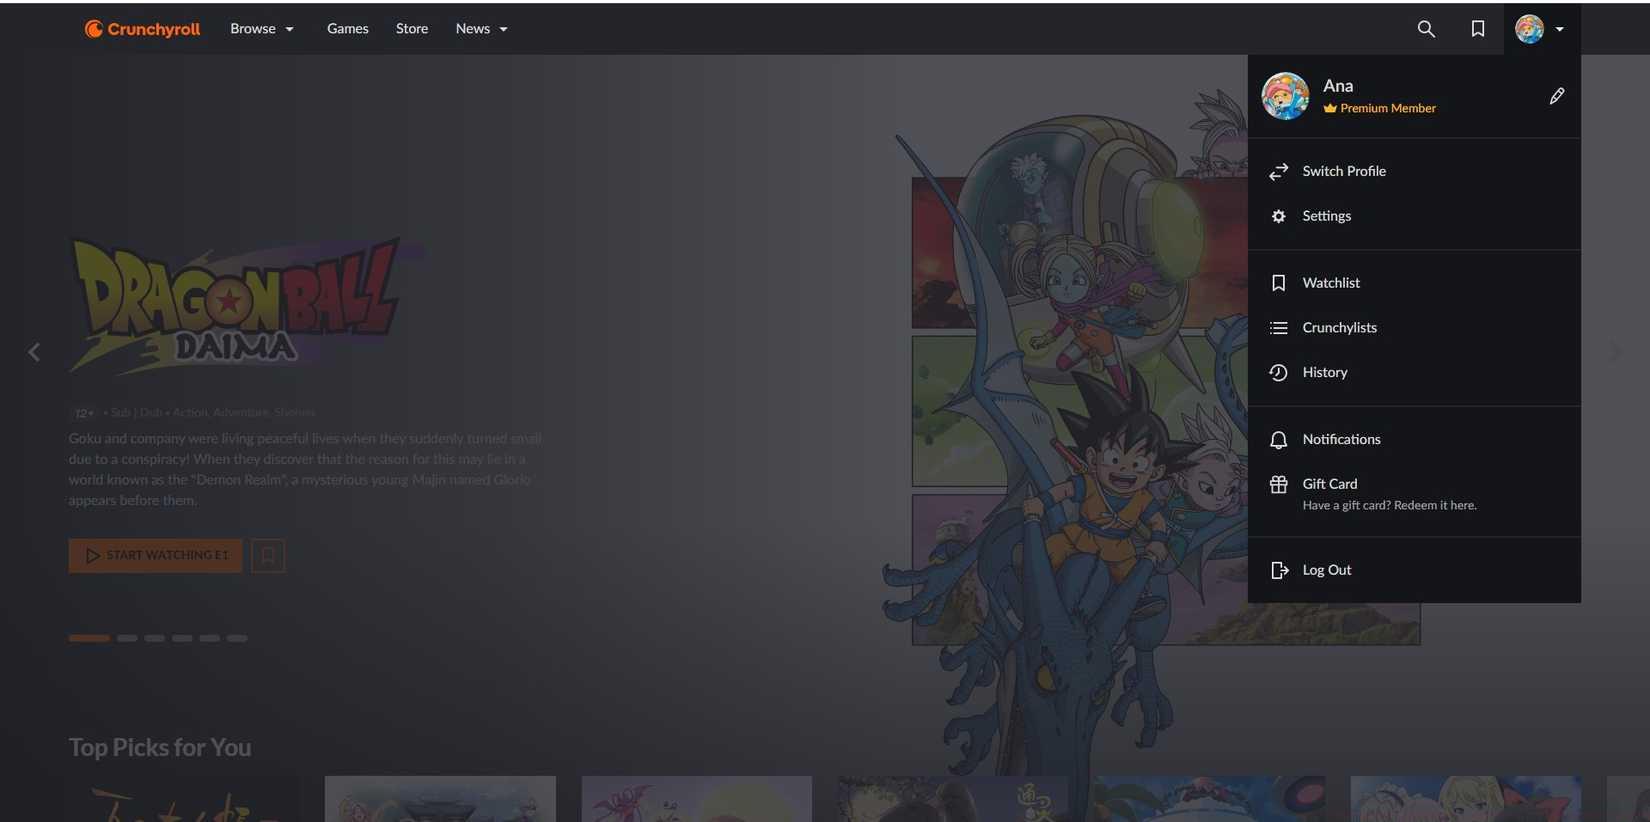Click the History clock icon
The width and height of the screenshot is (1650, 822).
1278,372
